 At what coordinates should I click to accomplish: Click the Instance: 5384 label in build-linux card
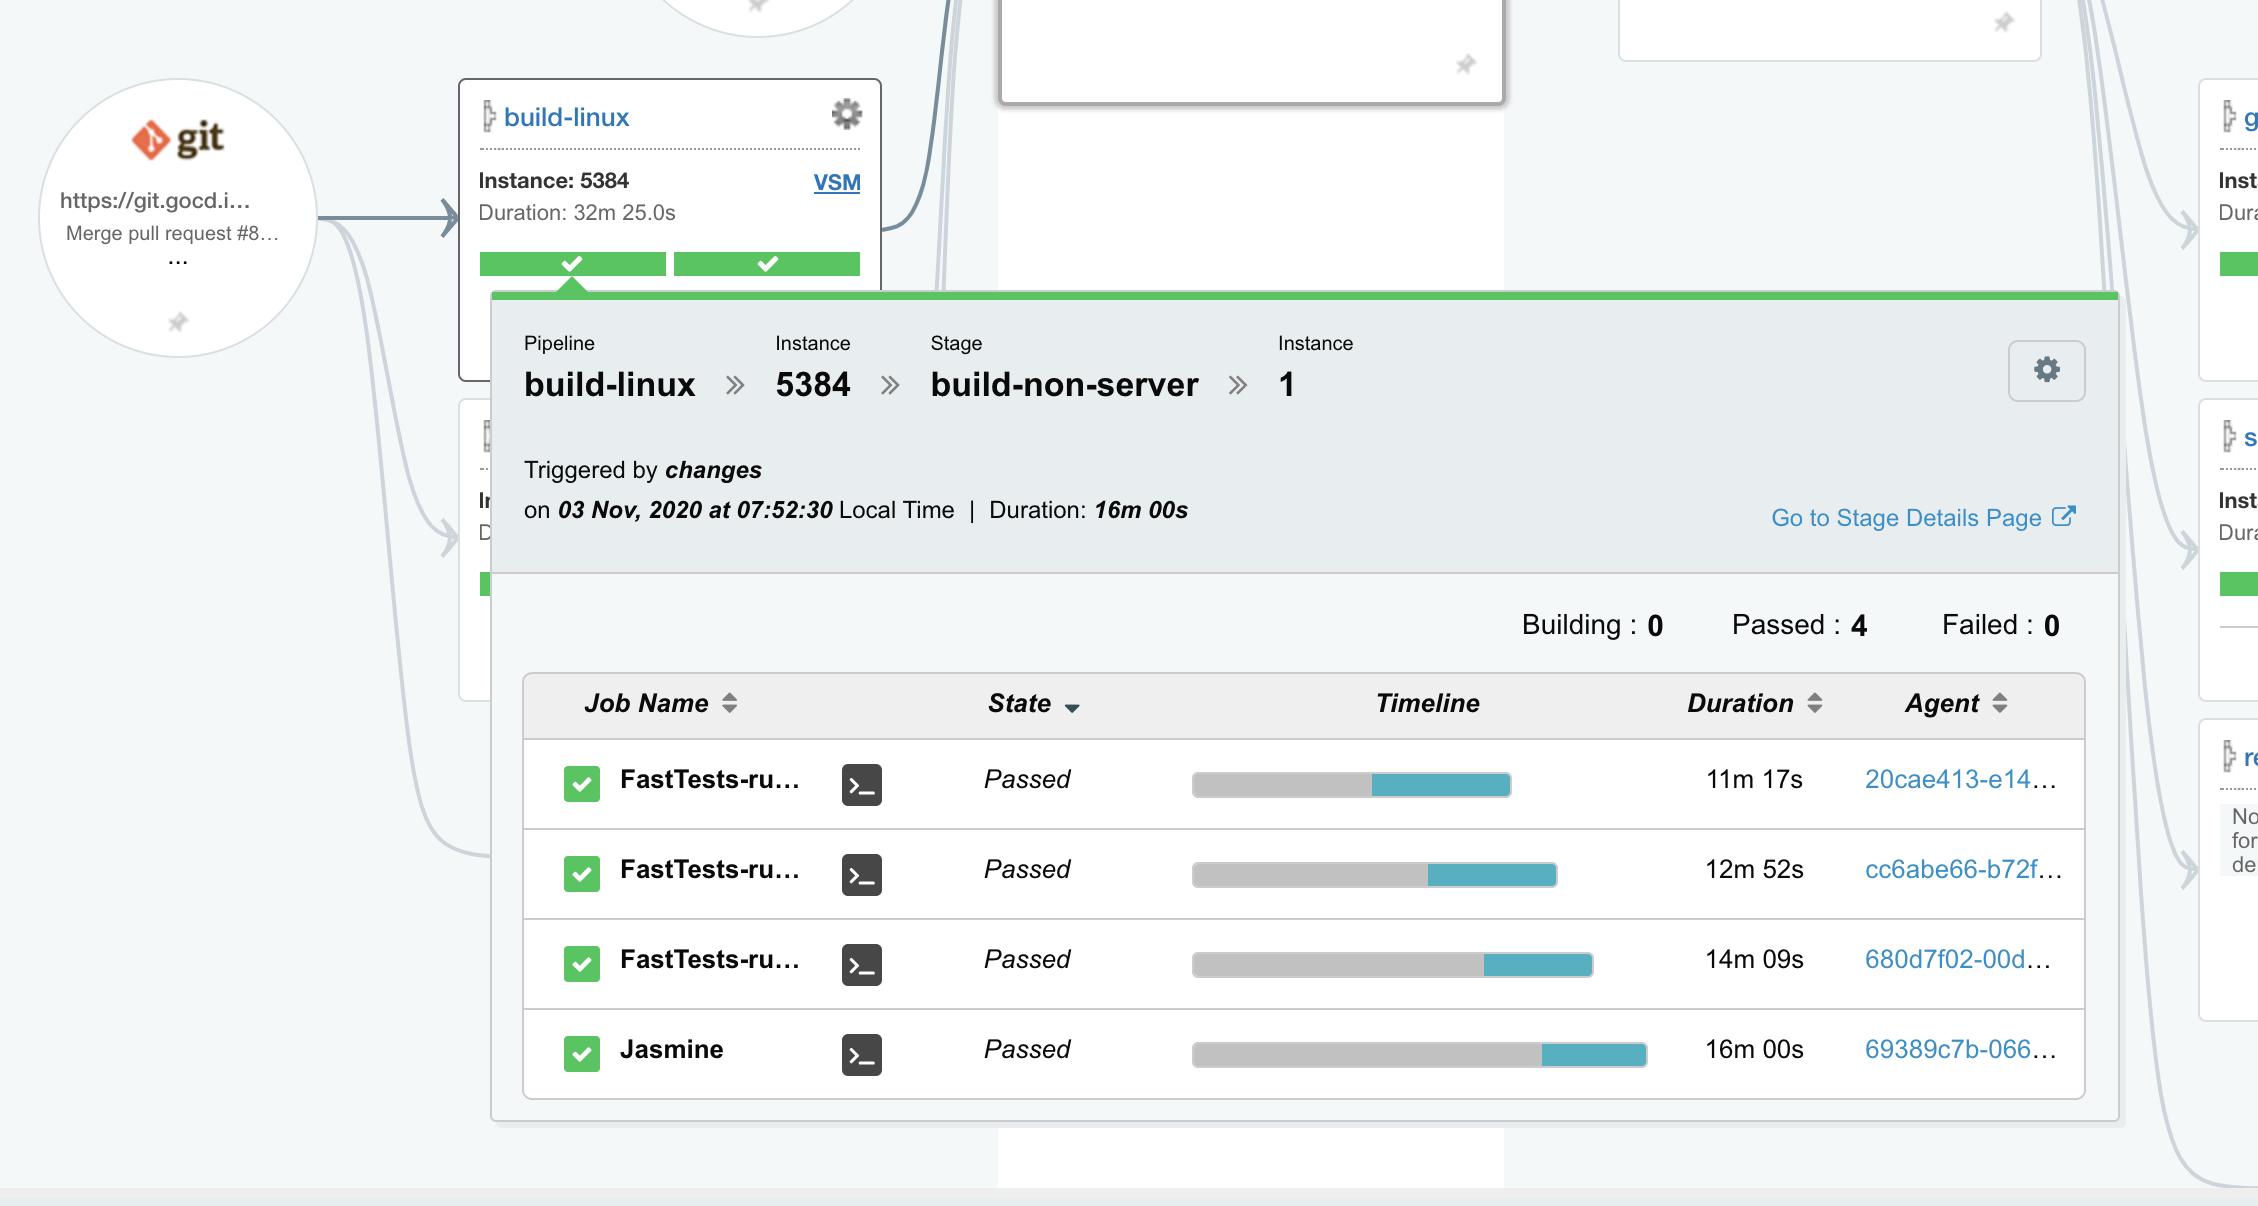point(553,181)
